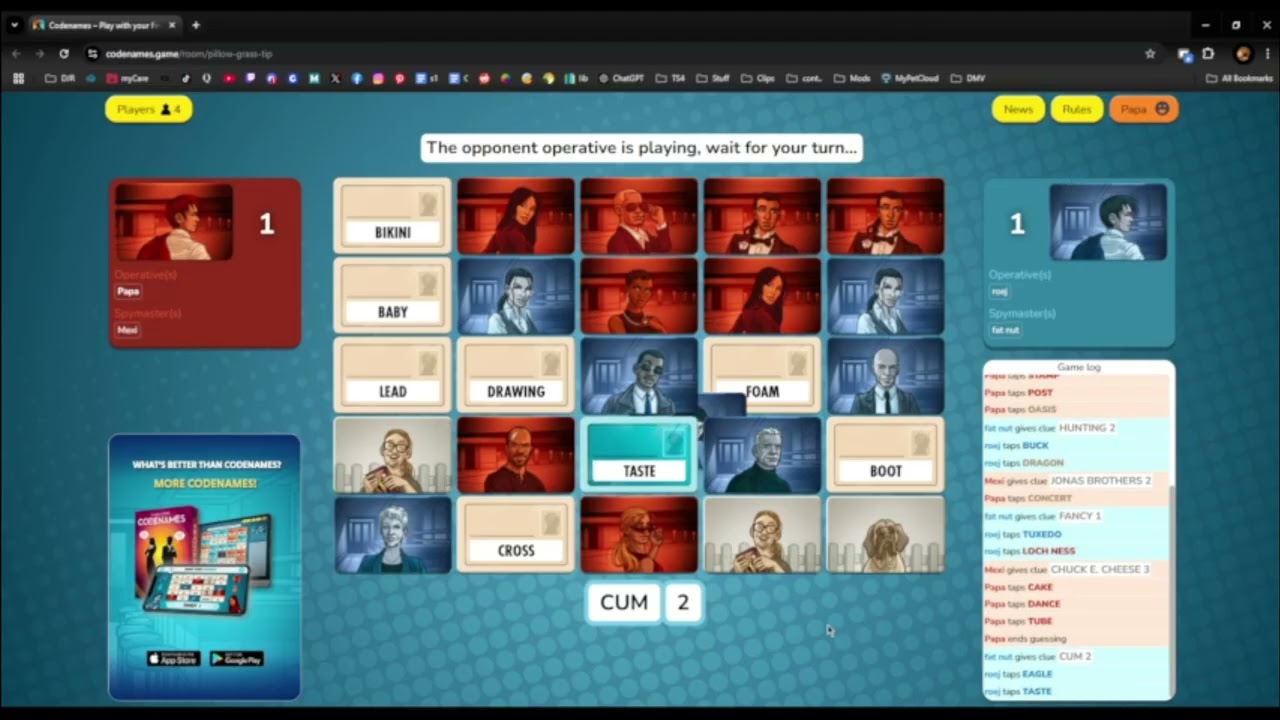Open the browser extensions puzzle icon
Viewport: 1280px width, 720px height.
(1208, 54)
